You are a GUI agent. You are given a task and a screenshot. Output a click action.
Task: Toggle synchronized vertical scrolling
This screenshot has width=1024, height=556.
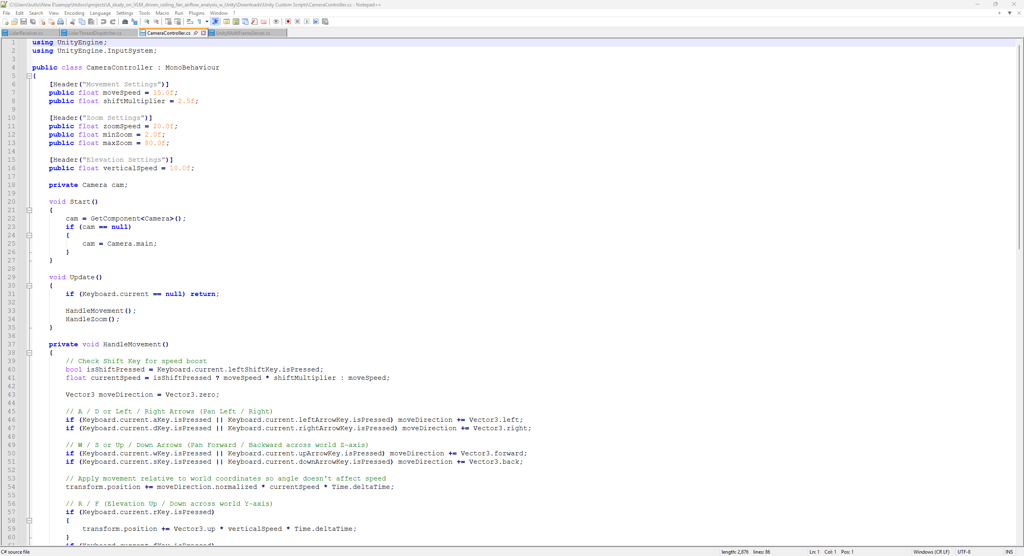click(x=168, y=22)
